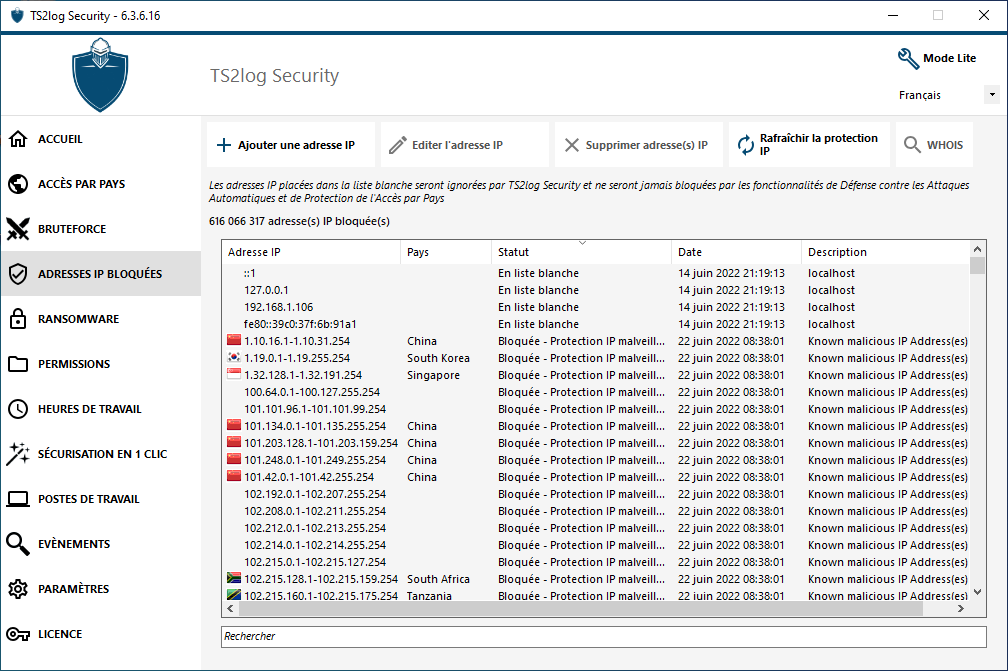The height and width of the screenshot is (671, 1008).
Task: Open the BRUTEFORCE section
Action: pos(101,229)
